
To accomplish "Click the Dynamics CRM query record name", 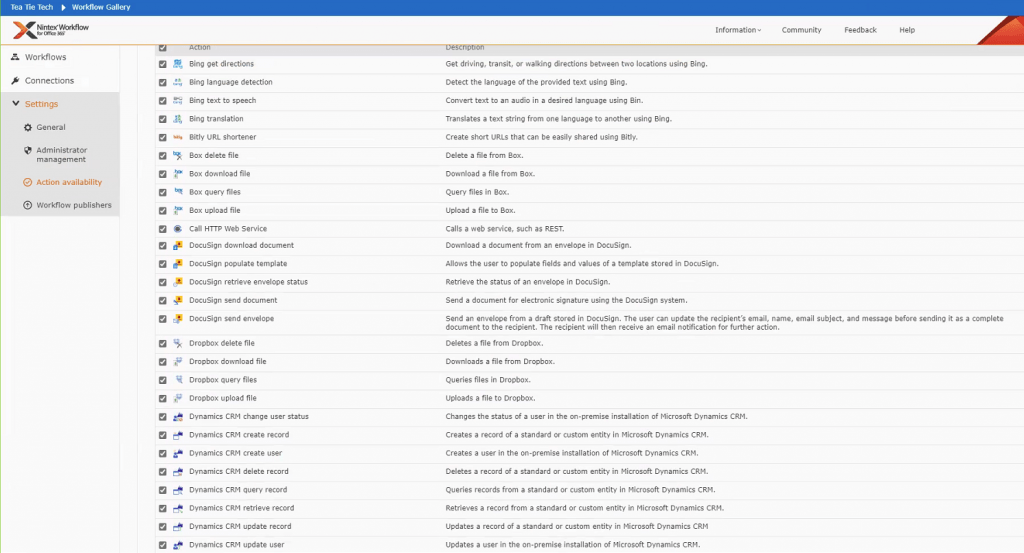I will pyautogui.click(x=238, y=490).
